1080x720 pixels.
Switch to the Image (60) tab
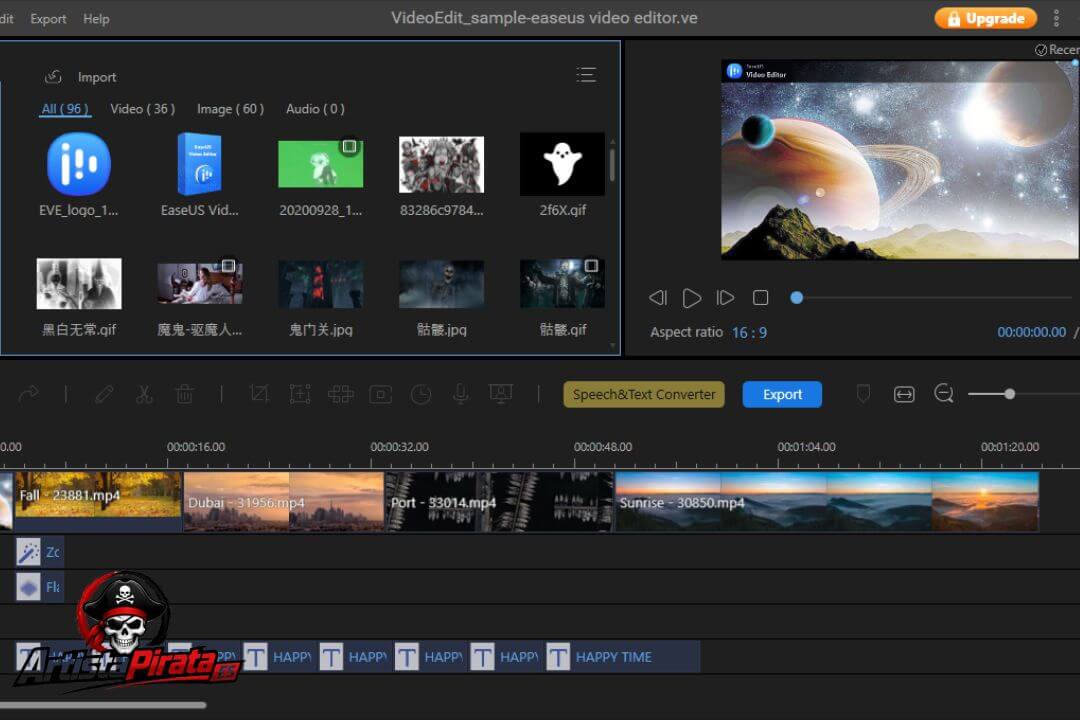[x=230, y=109]
